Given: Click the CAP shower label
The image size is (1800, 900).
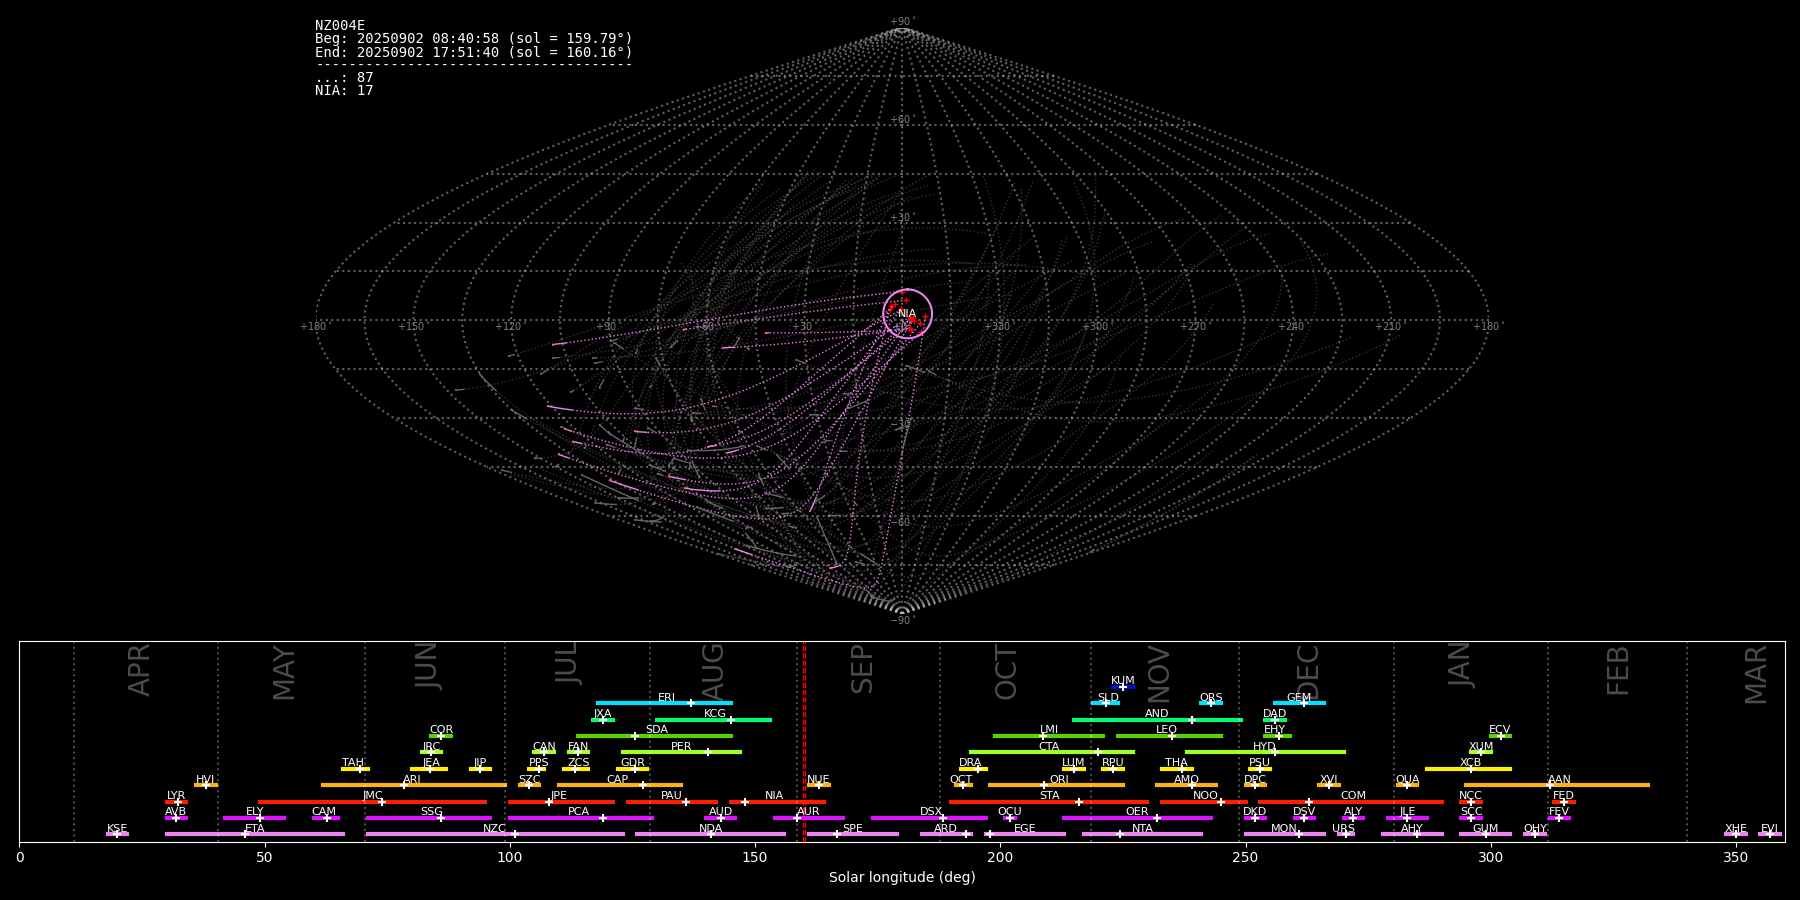Looking at the screenshot, I should 618,780.
